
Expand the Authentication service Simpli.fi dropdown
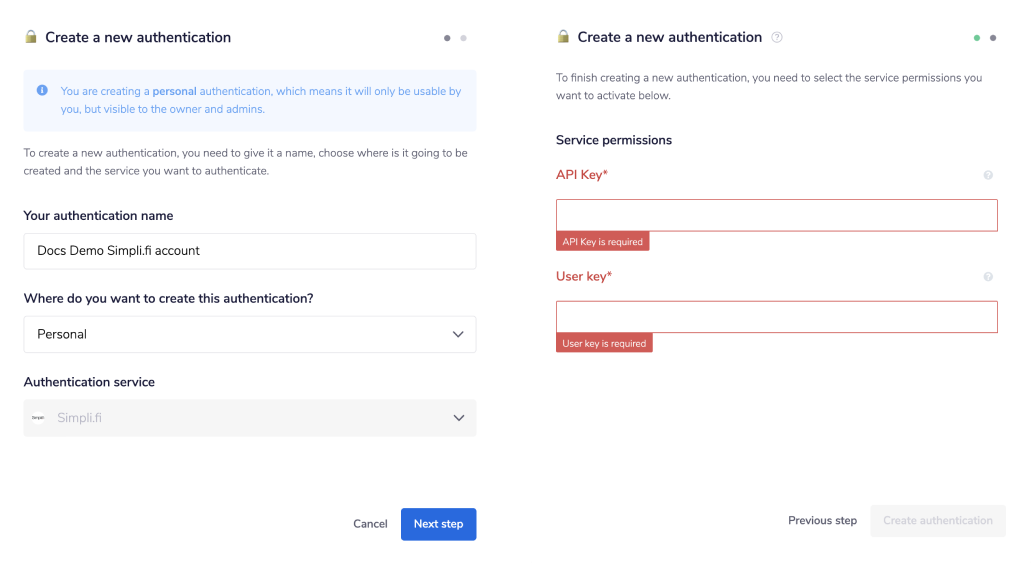point(249,418)
